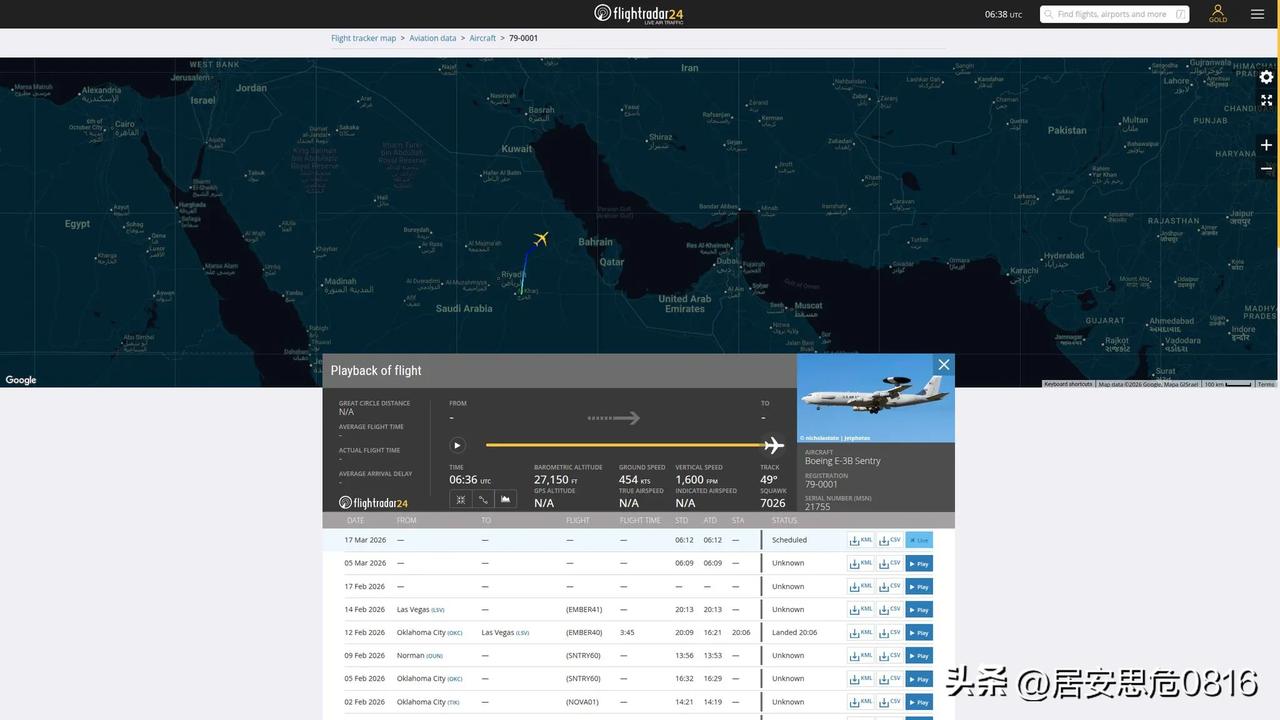Click EMBER41 flight callsign

584,609
